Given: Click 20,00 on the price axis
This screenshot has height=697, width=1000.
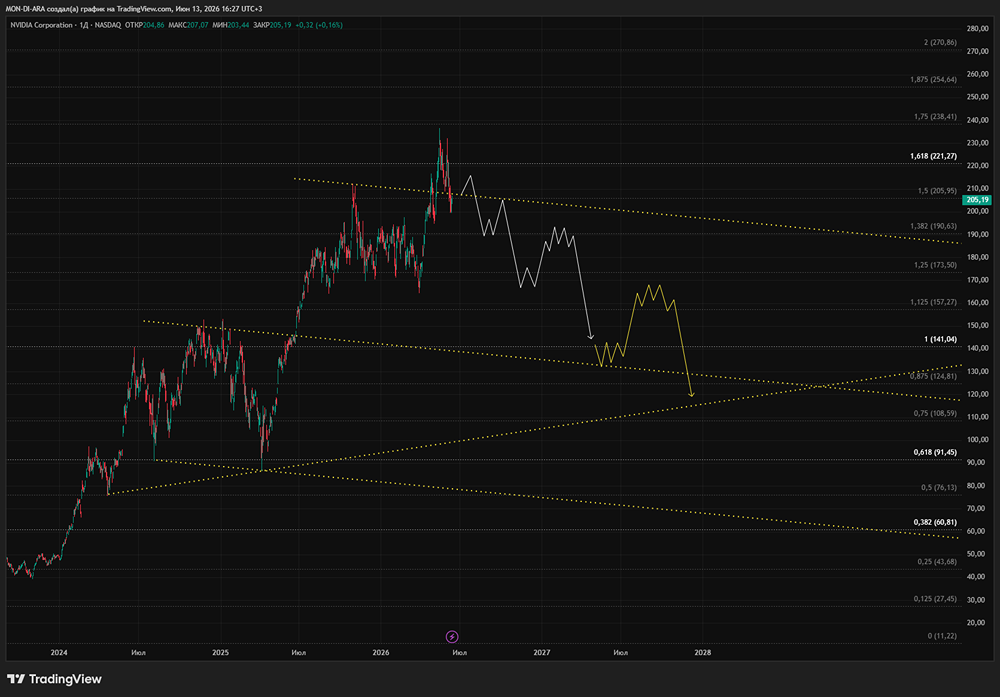Looking at the screenshot, I should 976,622.
